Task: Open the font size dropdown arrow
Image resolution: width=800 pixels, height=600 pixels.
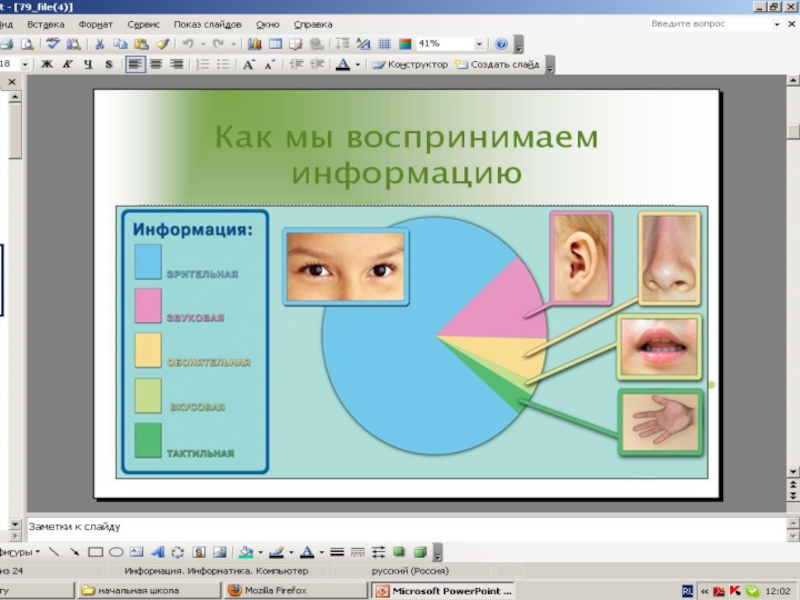Action: click(27, 64)
